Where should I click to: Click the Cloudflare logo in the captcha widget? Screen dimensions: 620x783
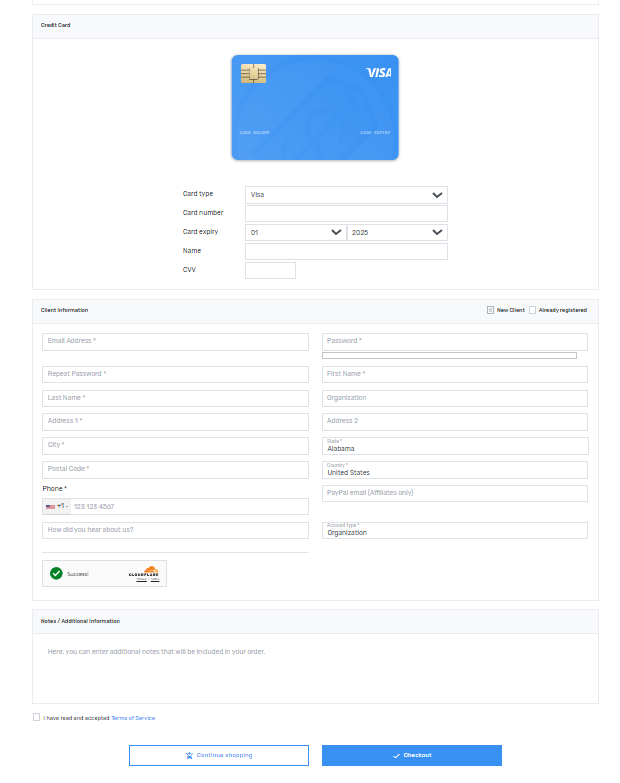(x=144, y=573)
